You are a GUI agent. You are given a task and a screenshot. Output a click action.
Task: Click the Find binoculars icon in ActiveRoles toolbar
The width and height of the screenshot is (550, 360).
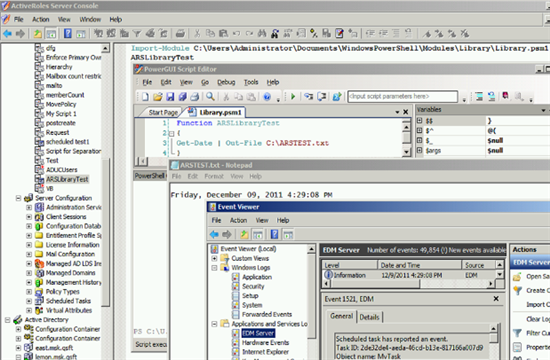(262, 34)
